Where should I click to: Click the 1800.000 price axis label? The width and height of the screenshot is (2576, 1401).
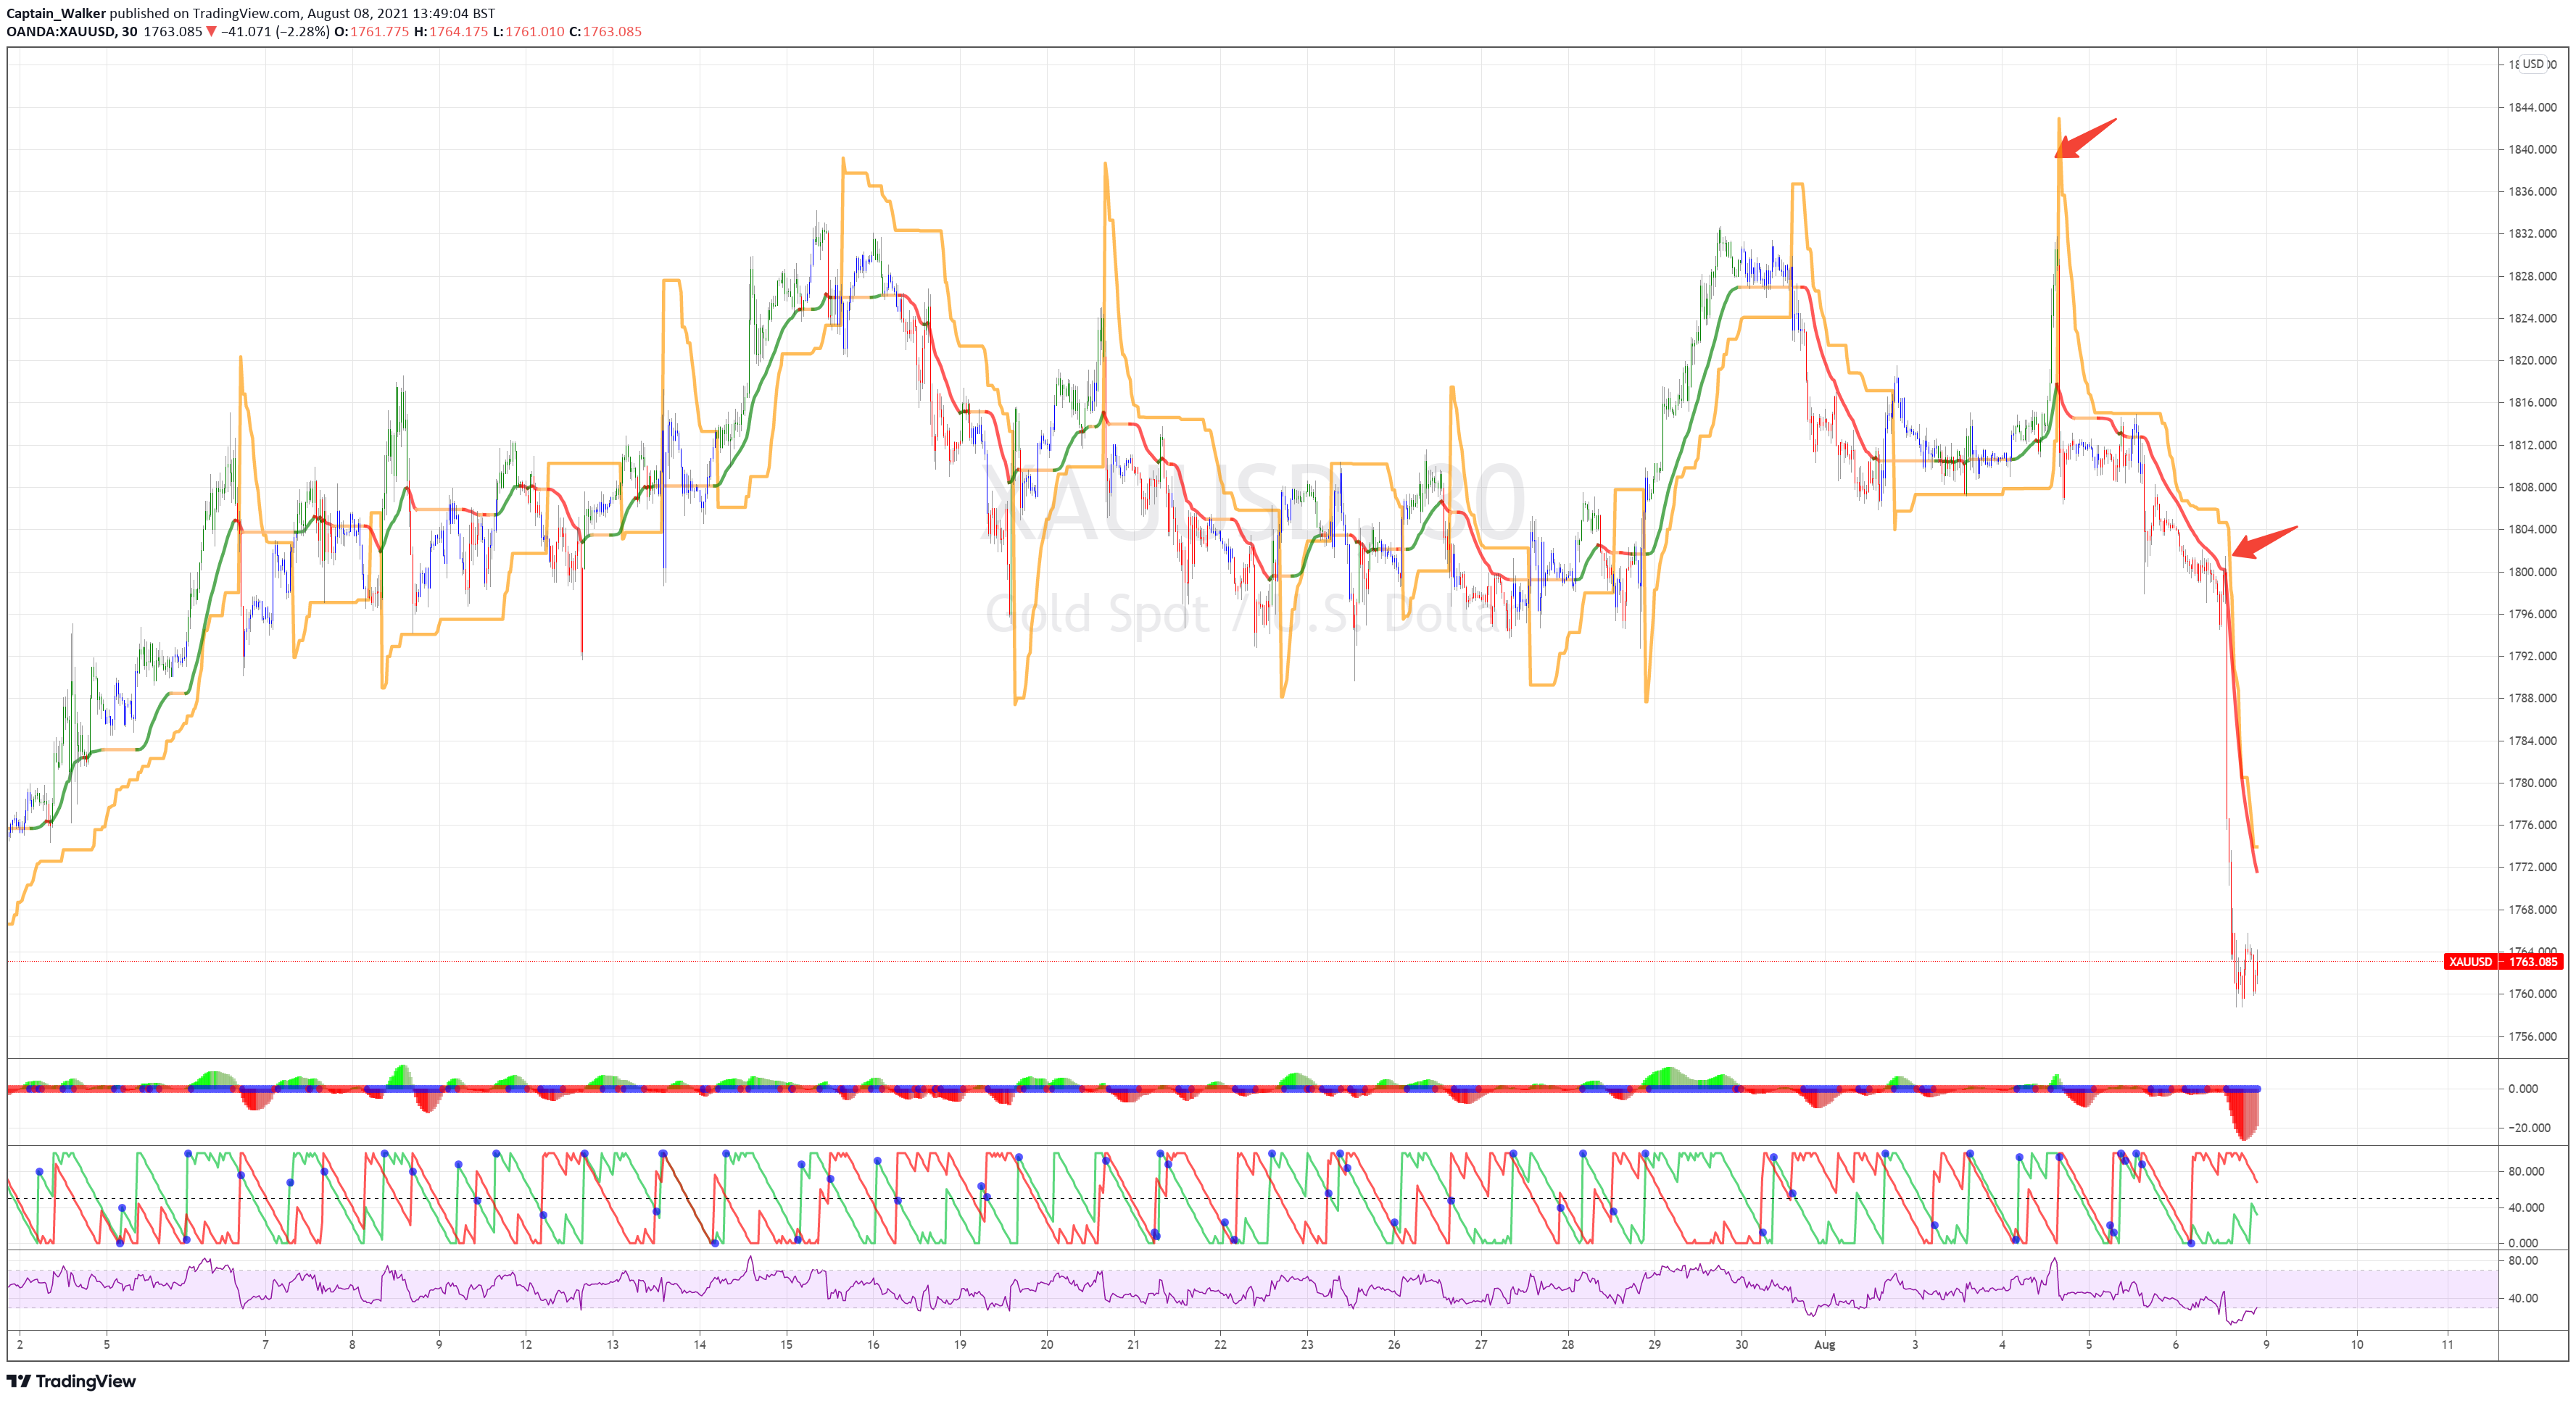click(2532, 572)
